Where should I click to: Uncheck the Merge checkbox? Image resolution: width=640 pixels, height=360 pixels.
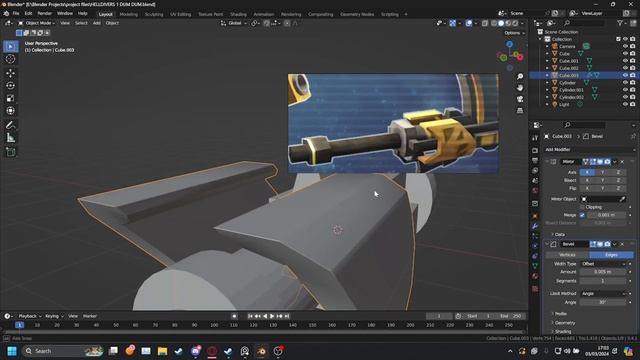[582, 215]
